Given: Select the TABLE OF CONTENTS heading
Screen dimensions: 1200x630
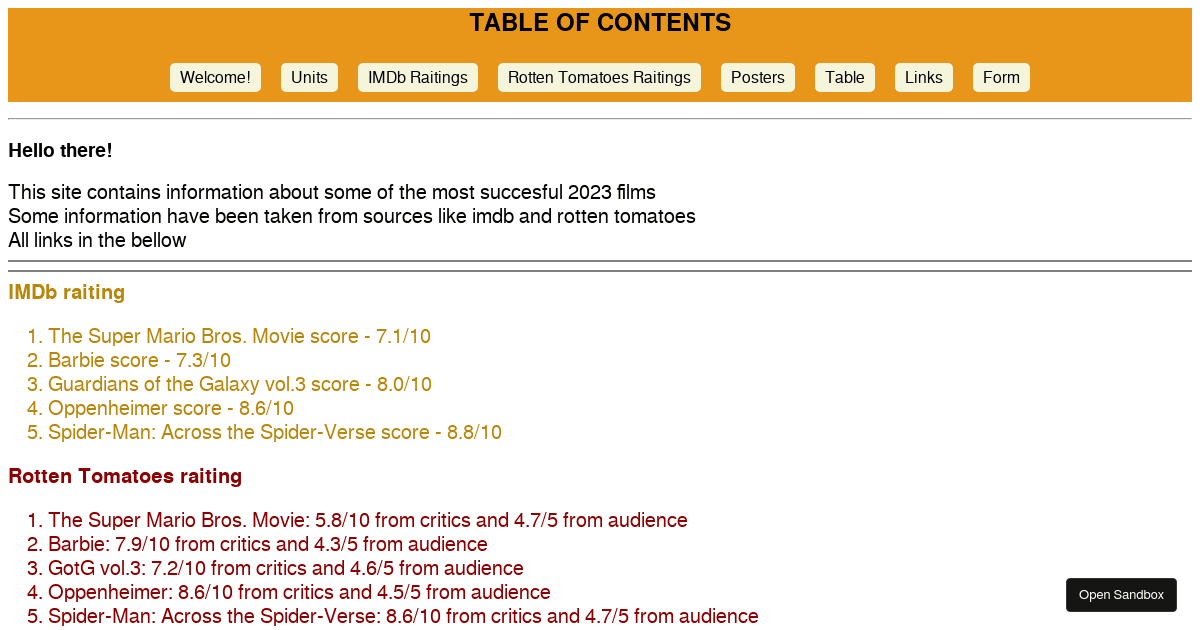Looking at the screenshot, I should [600, 23].
